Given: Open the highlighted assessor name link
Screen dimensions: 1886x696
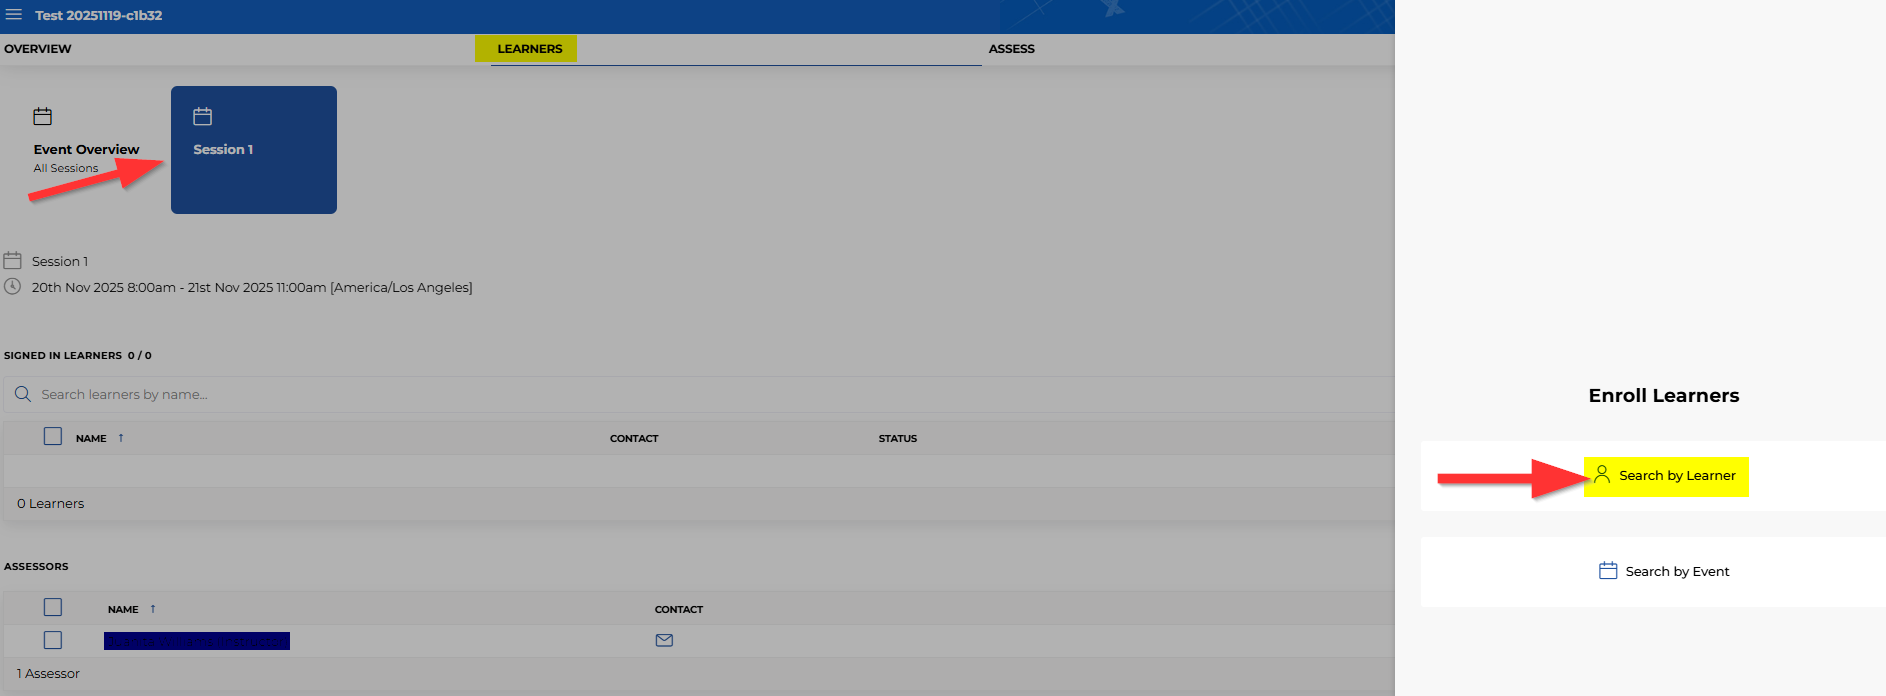Looking at the screenshot, I should click(x=197, y=641).
